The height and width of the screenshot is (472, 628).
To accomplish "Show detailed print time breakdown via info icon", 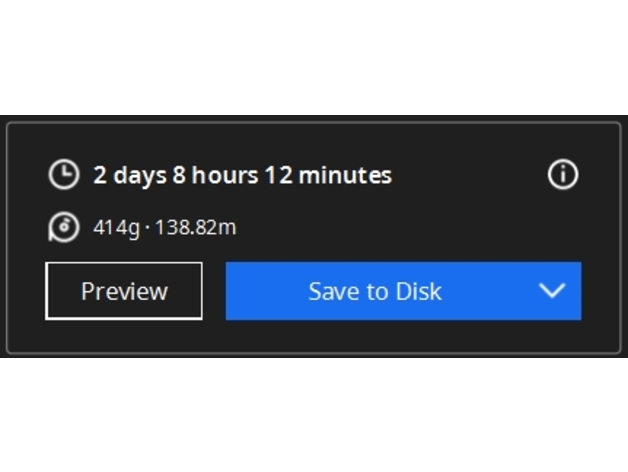I will 563,174.
